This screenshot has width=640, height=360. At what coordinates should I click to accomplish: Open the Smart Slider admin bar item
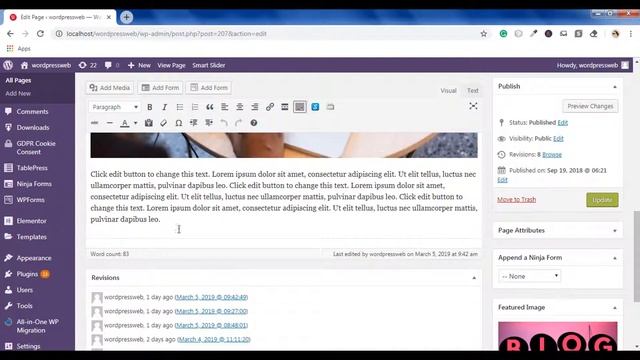point(209,65)
